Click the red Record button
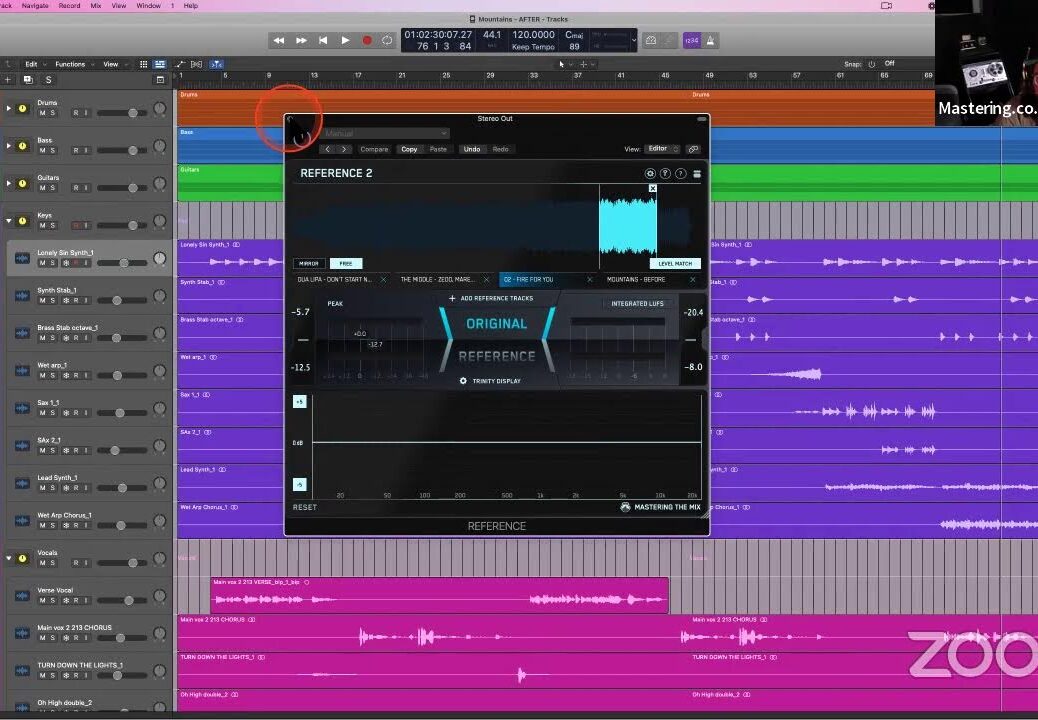This screenshot has height=720, width=1038. coord(367,40)
